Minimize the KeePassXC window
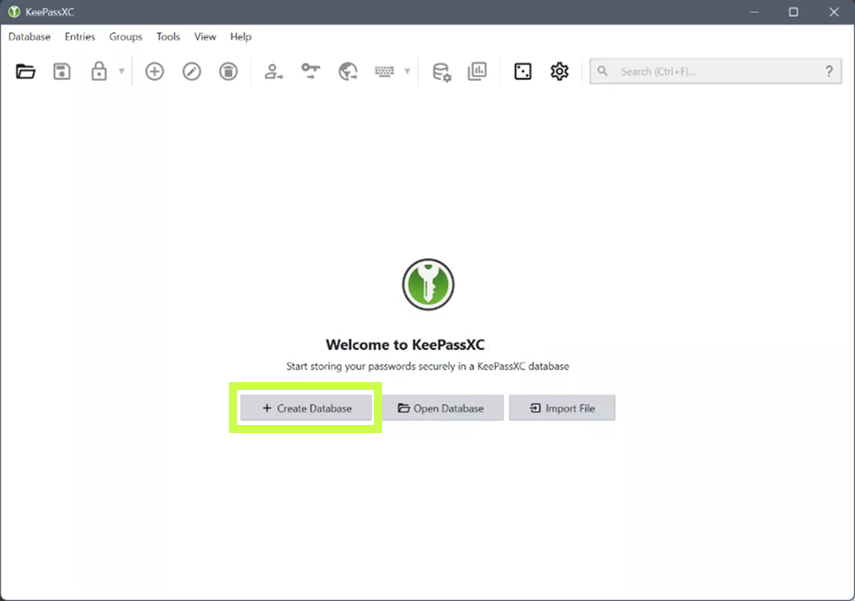 (x=754, y=12)
